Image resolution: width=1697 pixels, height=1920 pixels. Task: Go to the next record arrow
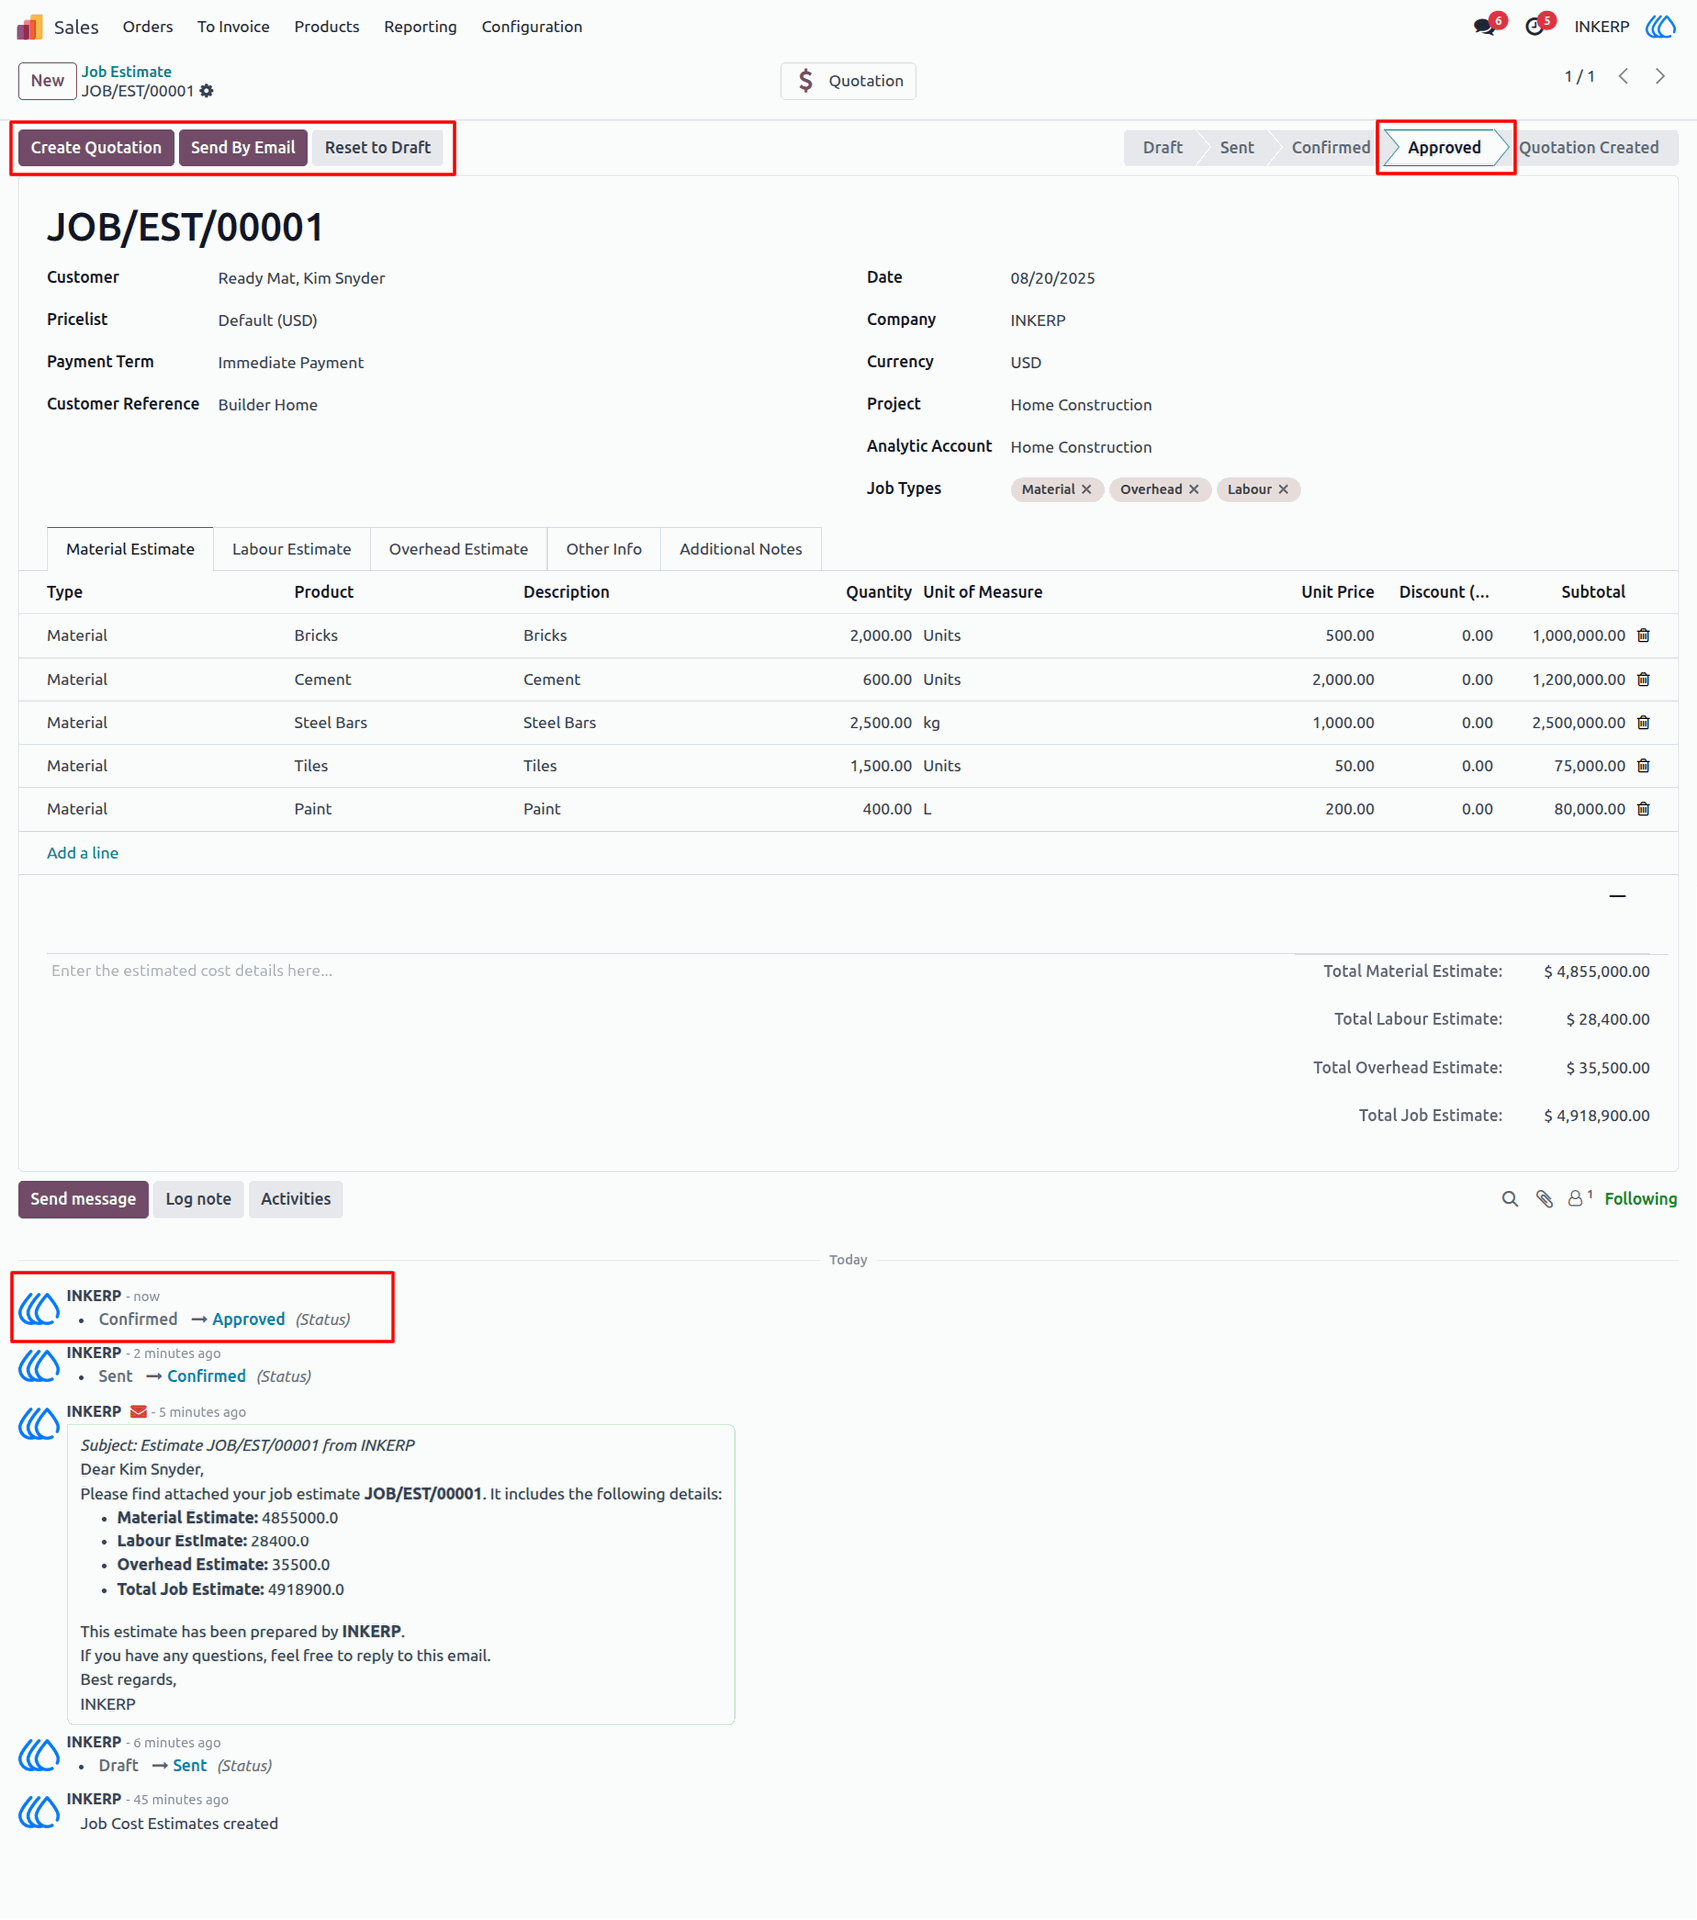pyautogui.click(x=1661, y=76)
